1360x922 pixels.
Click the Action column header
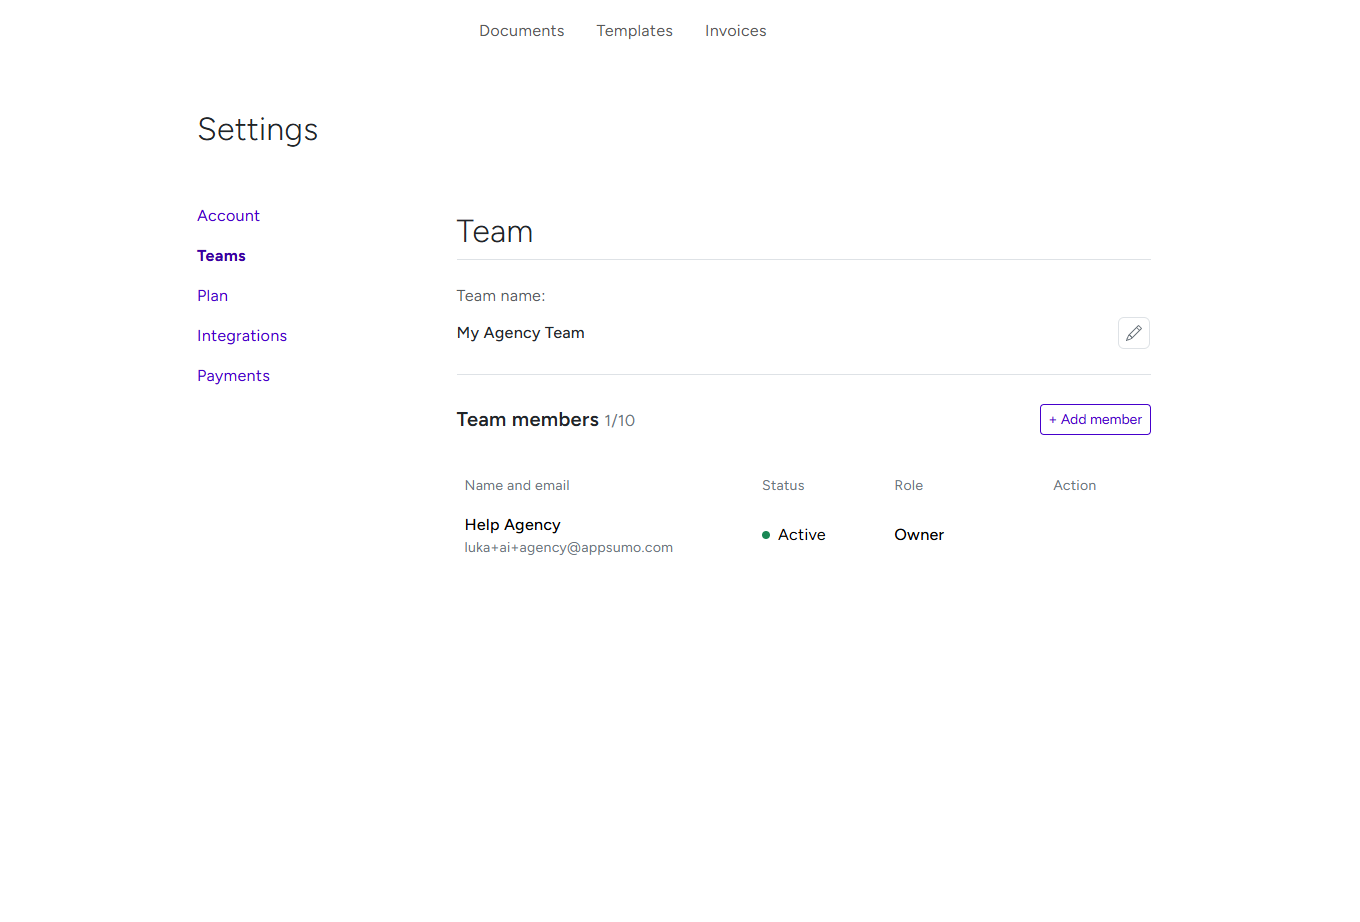(1074, 485)
